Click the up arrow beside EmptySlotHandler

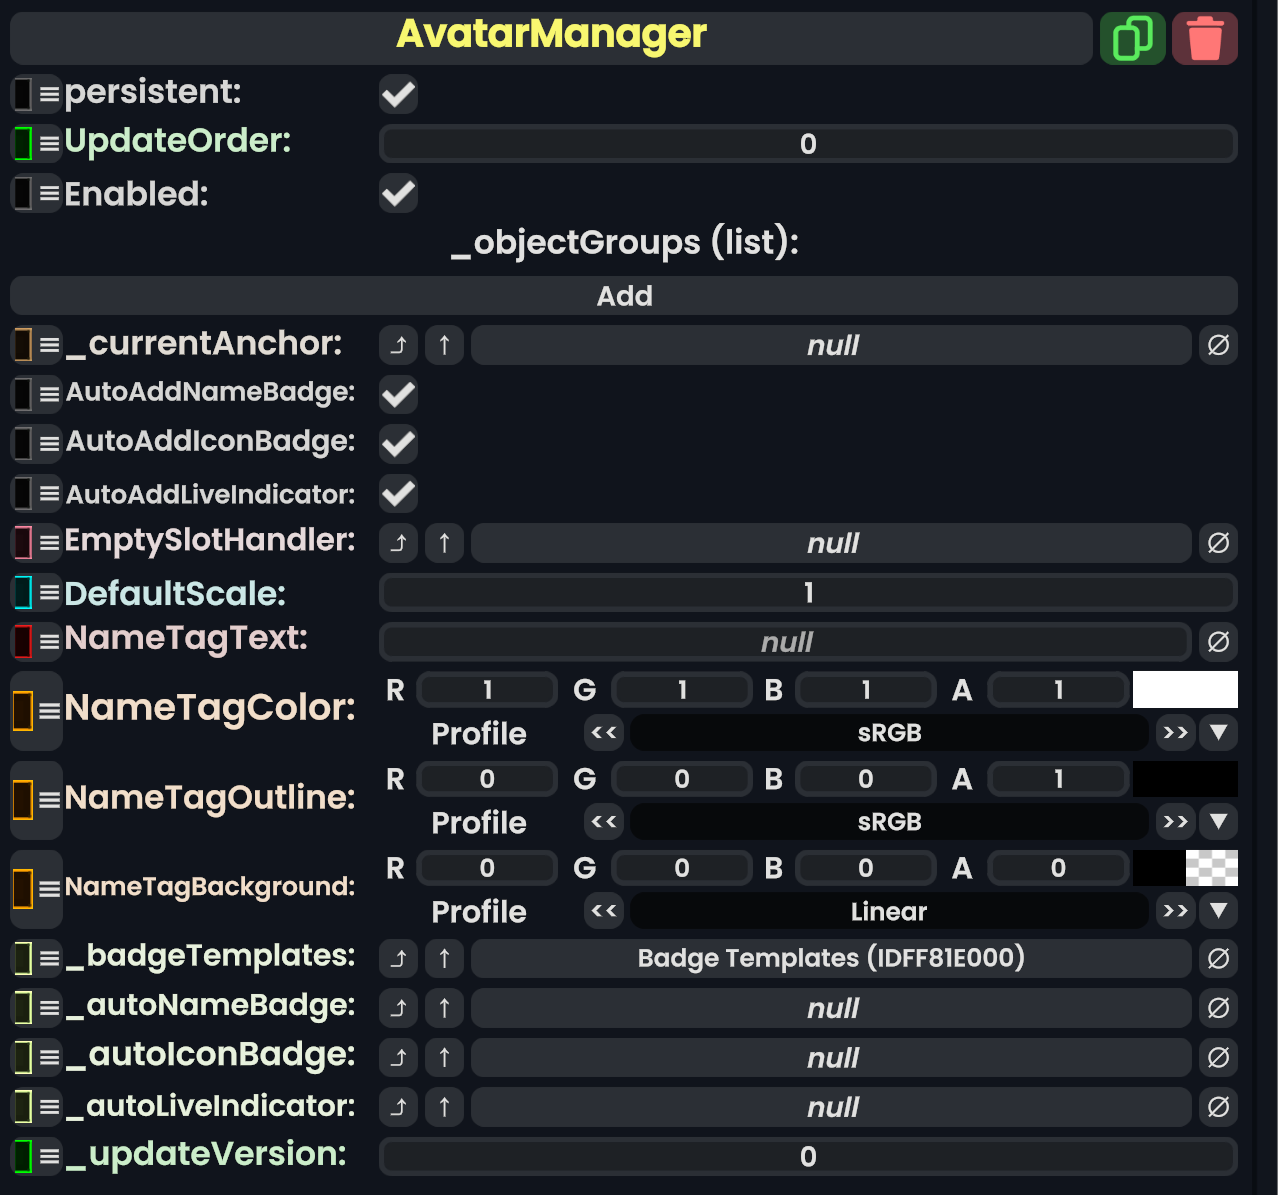pos(444,543)
